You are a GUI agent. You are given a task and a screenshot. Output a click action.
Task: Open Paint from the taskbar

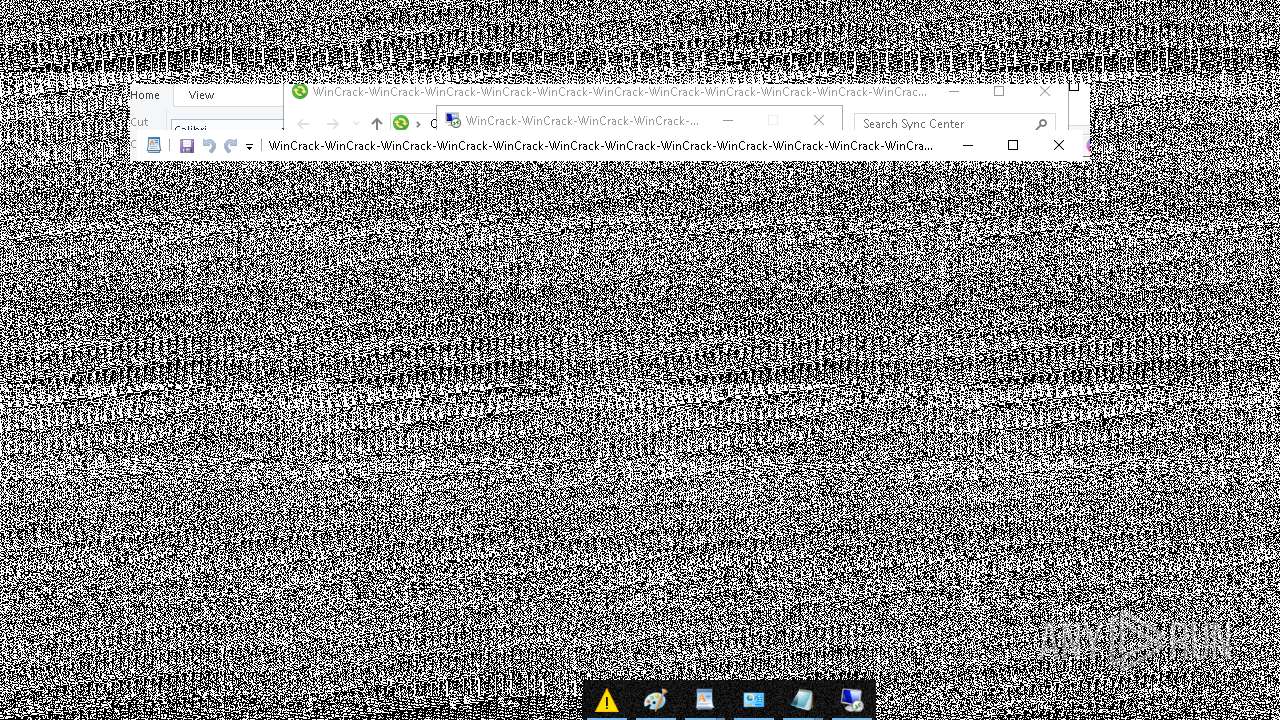(x=656, y=701)
